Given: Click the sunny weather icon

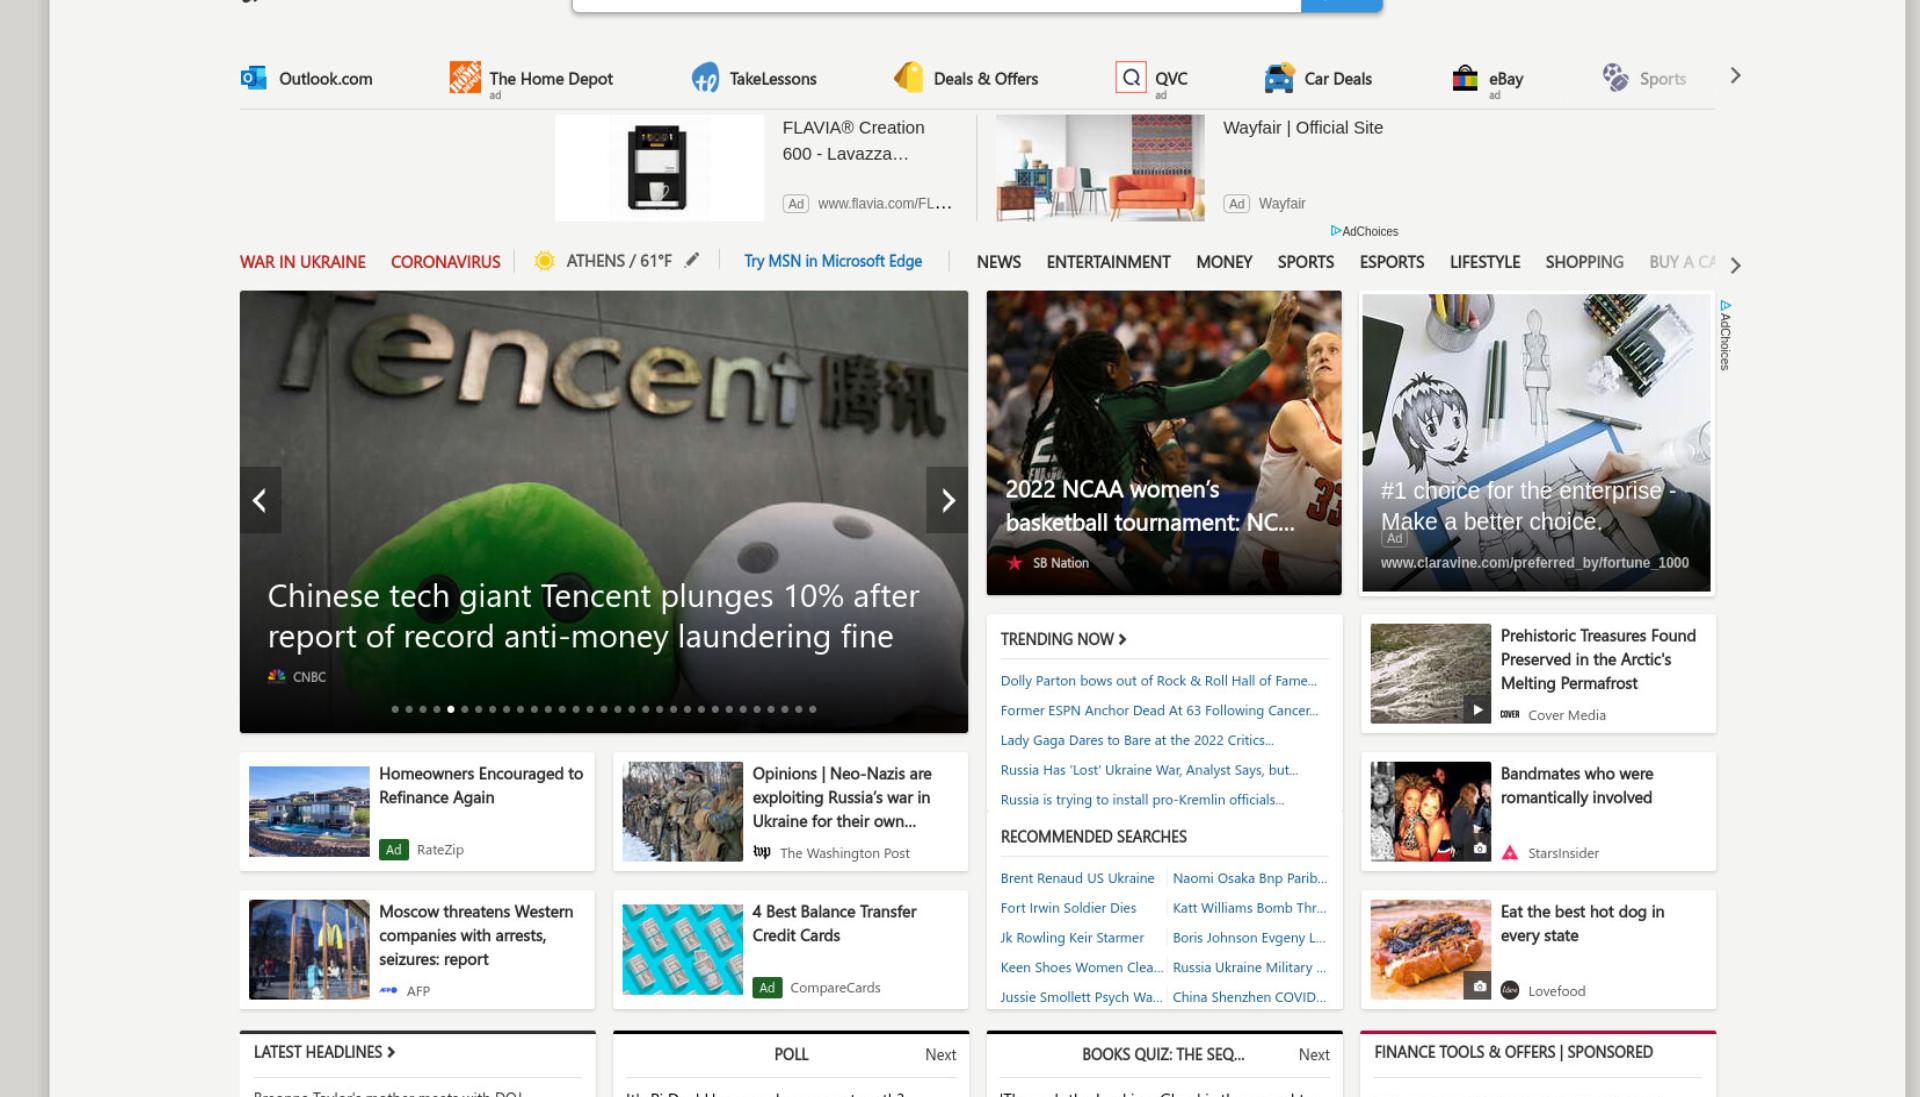Looking at the screenshot, I should (x=544, y=261).
